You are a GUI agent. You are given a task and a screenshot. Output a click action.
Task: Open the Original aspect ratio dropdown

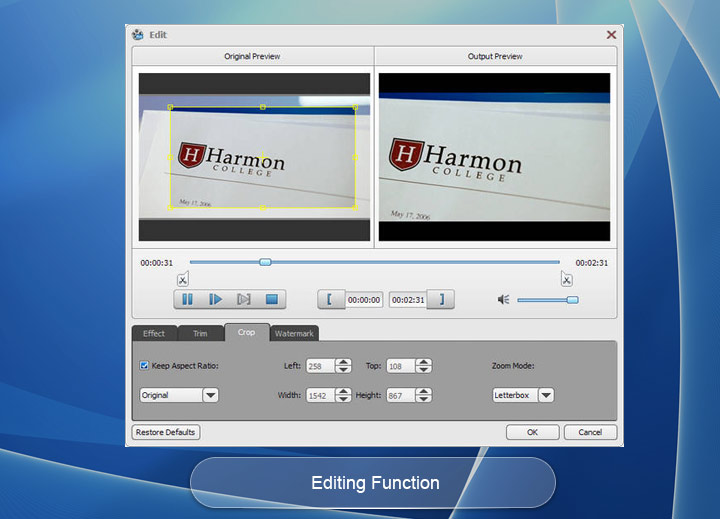[x=211, y=395]
